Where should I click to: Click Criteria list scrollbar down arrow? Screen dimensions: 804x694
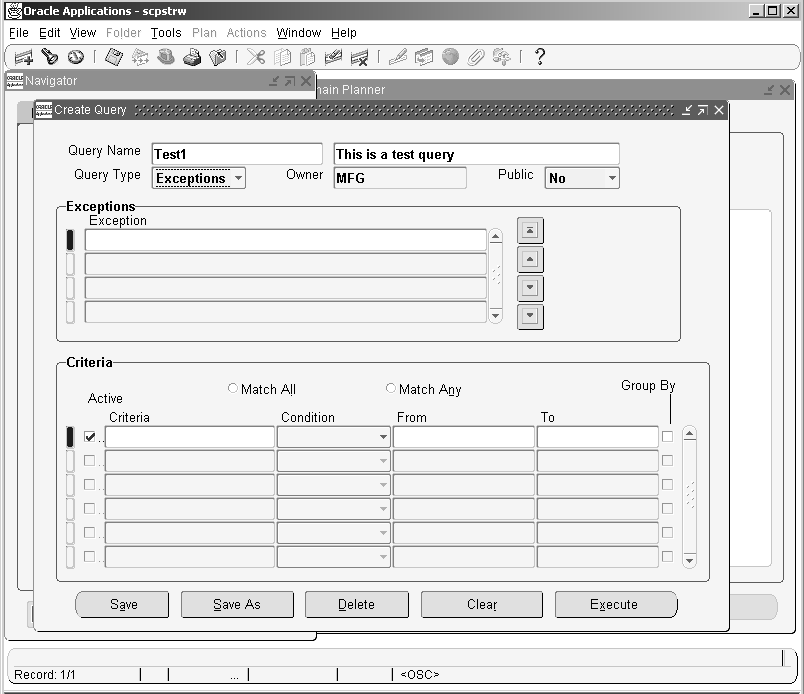690,561
